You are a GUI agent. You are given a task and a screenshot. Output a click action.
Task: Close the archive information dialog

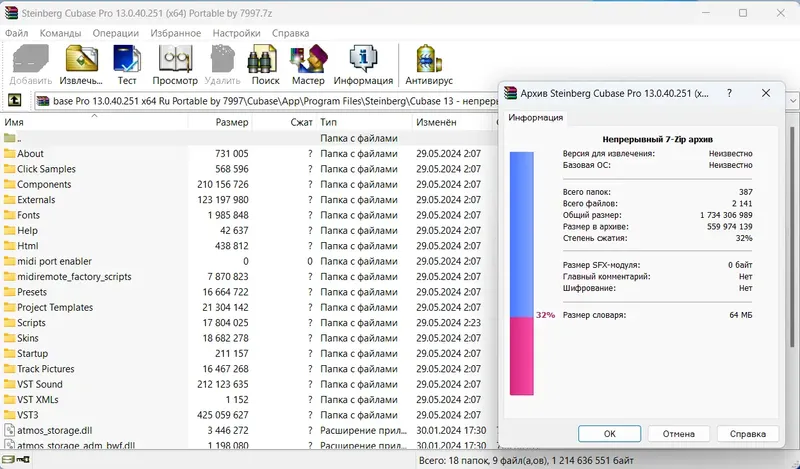click(x=766, y=93)
